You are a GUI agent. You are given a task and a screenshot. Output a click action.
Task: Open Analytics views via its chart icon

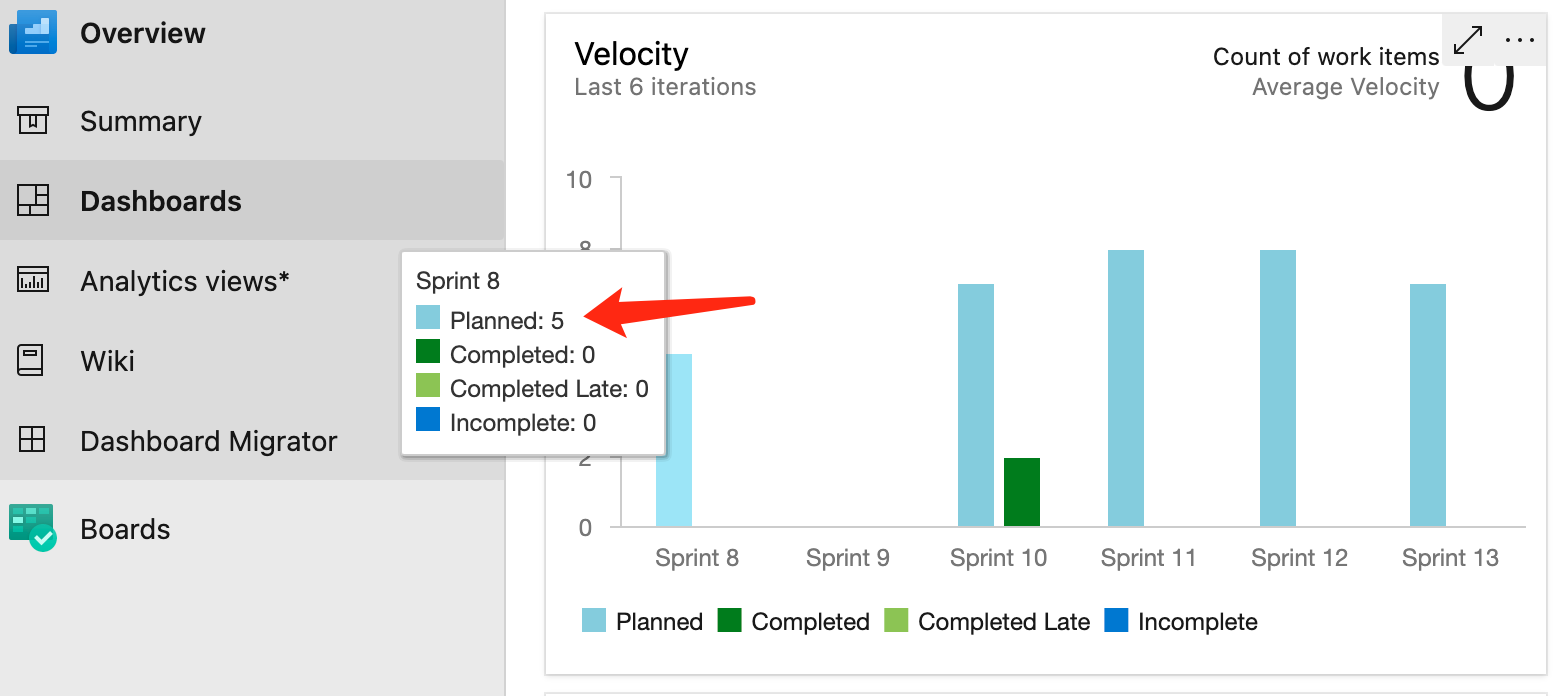(33, 280)
